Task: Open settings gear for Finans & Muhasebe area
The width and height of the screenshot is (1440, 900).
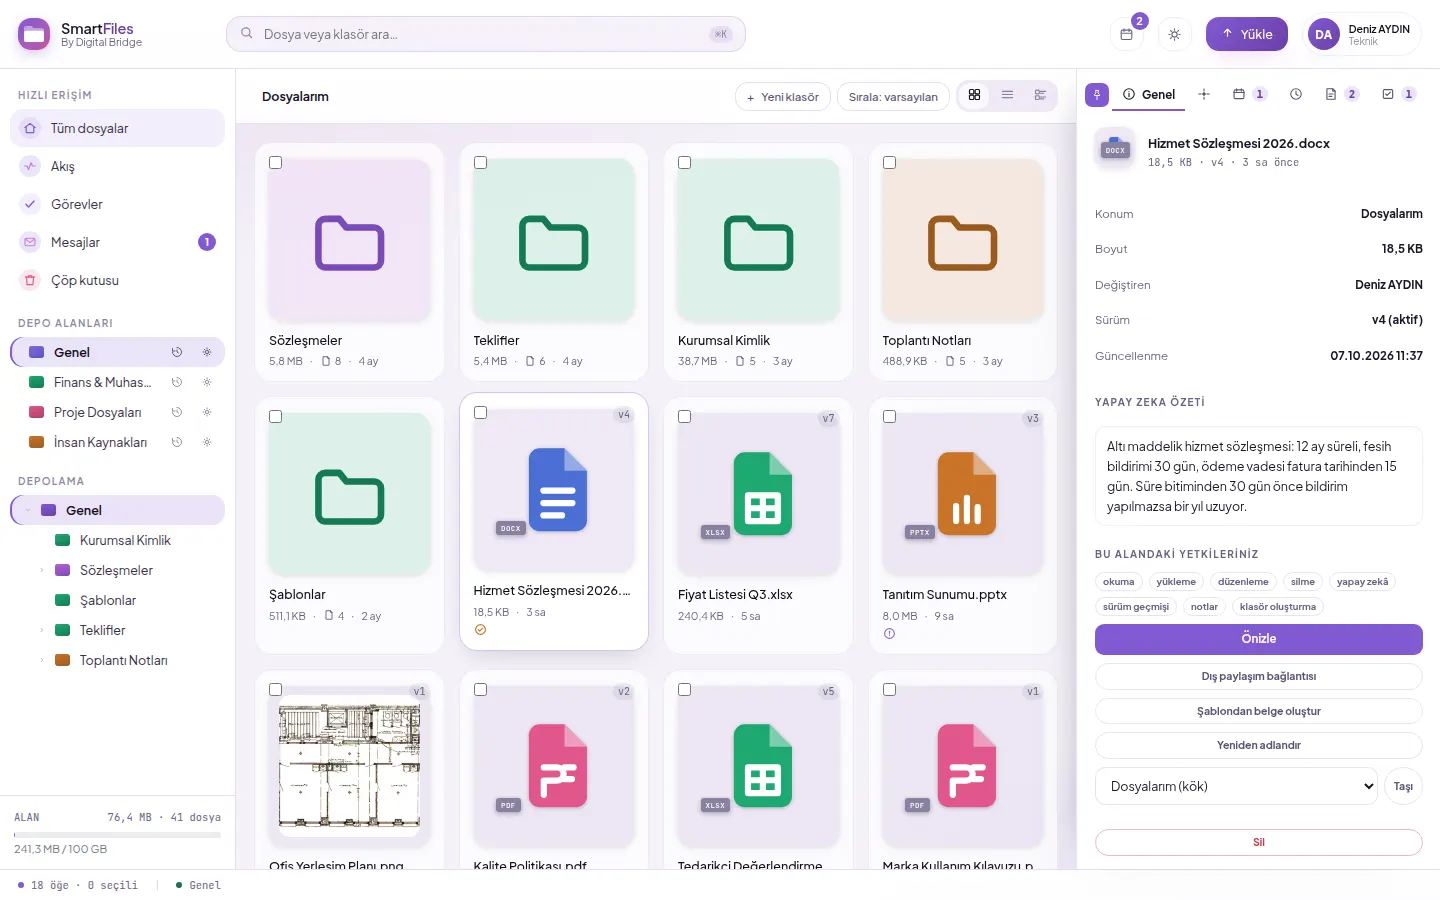Action: tap(207, 382)
